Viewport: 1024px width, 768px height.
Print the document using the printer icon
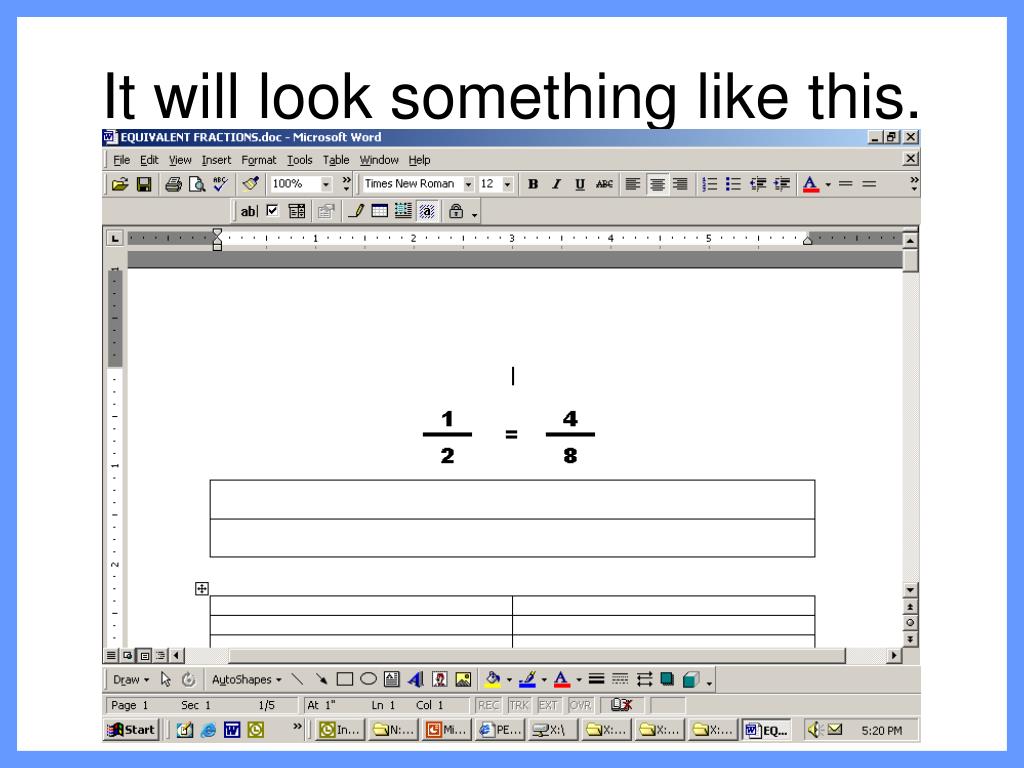173,184
